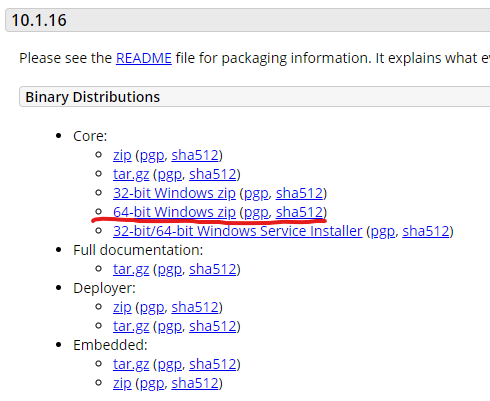This screenshot has height=401, width=490.
Task: Open Core tar.gz sha512 checksum
Action: (x=213, y=174)
